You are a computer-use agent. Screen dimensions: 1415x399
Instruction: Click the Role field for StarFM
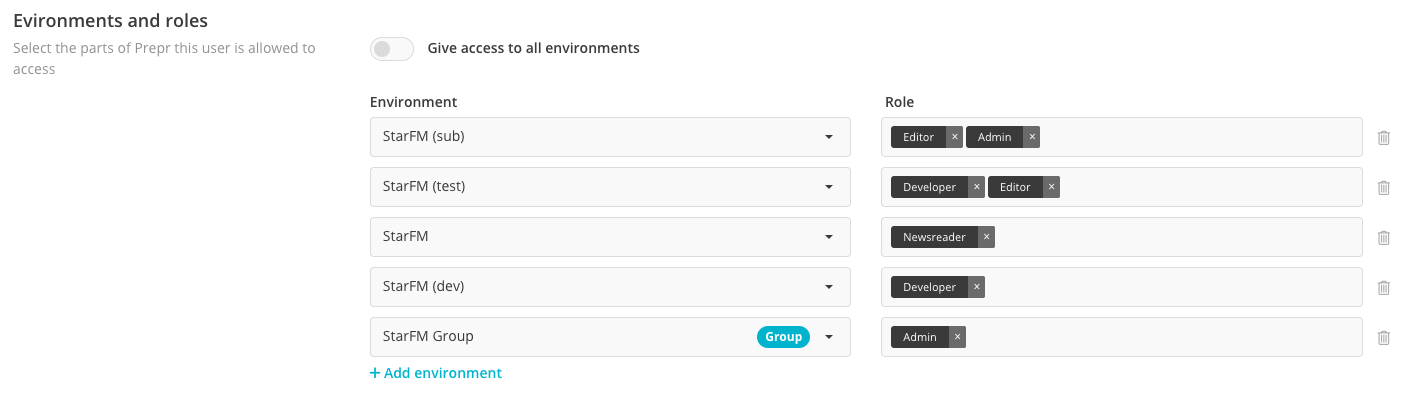pyautogui.click(x=1122, y=237)
